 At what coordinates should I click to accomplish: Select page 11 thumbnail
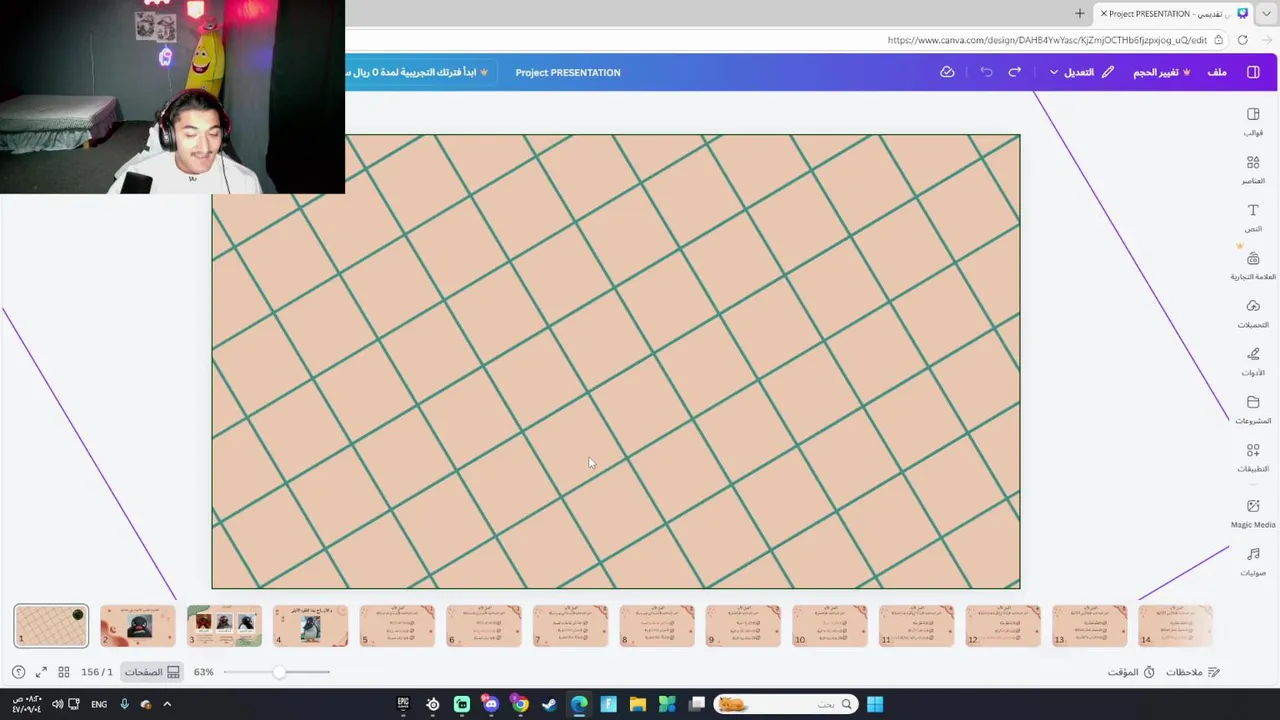pyautogui.click(x=916, y=626)
